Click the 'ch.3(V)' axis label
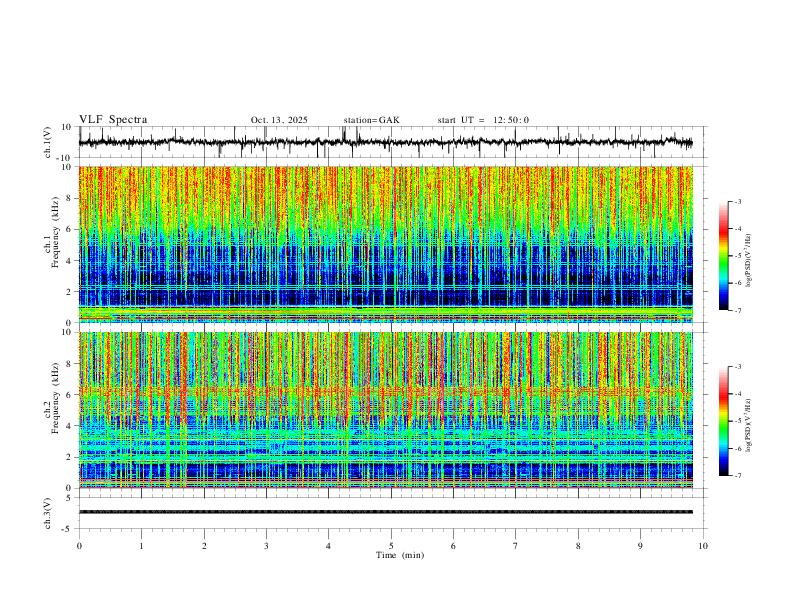The image size is (792, 612). coord(48,513)
